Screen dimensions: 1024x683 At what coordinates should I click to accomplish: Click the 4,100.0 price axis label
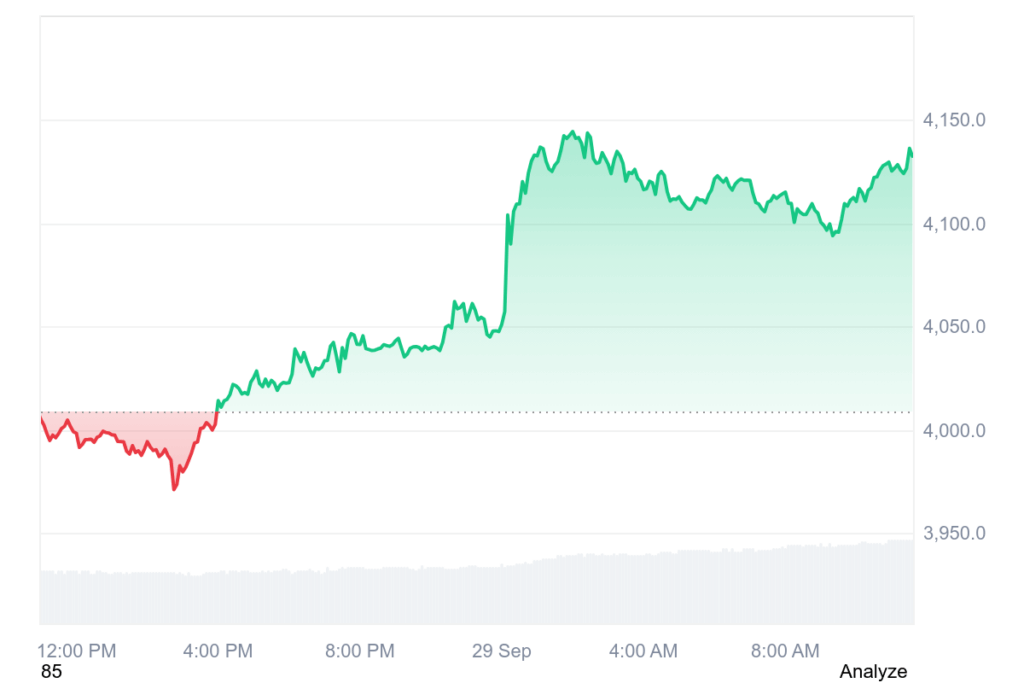pos(954,224)
